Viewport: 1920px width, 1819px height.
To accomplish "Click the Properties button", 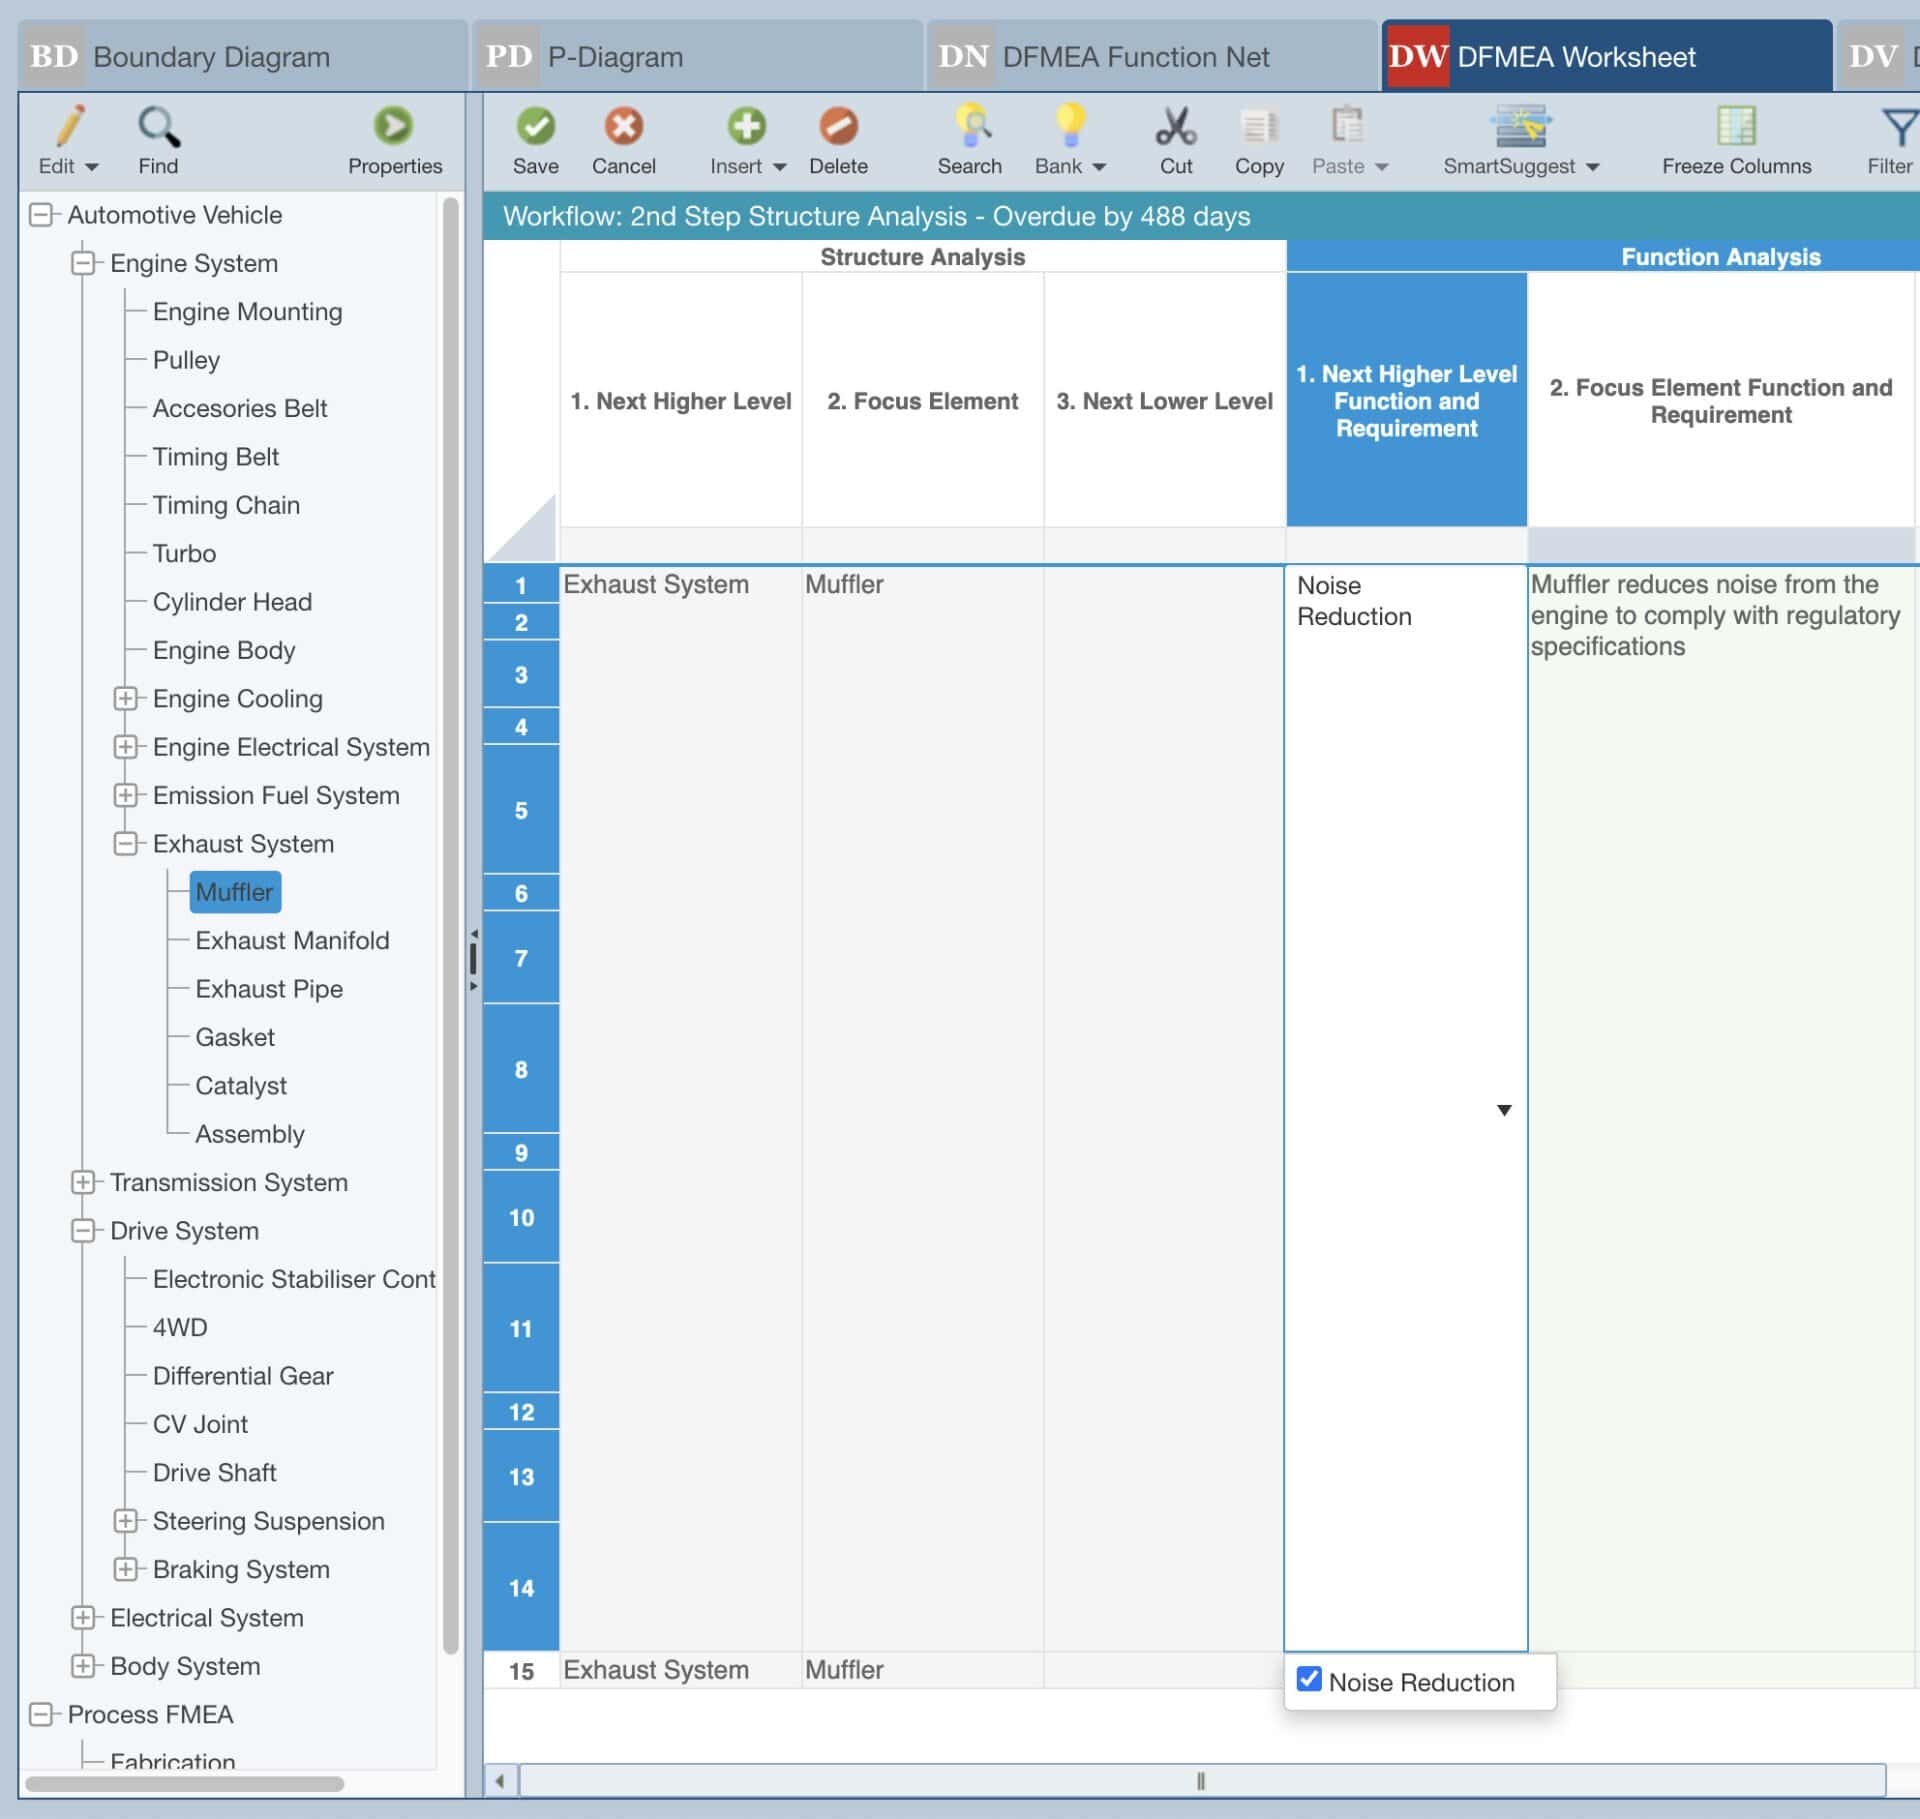I will point(395,140).
